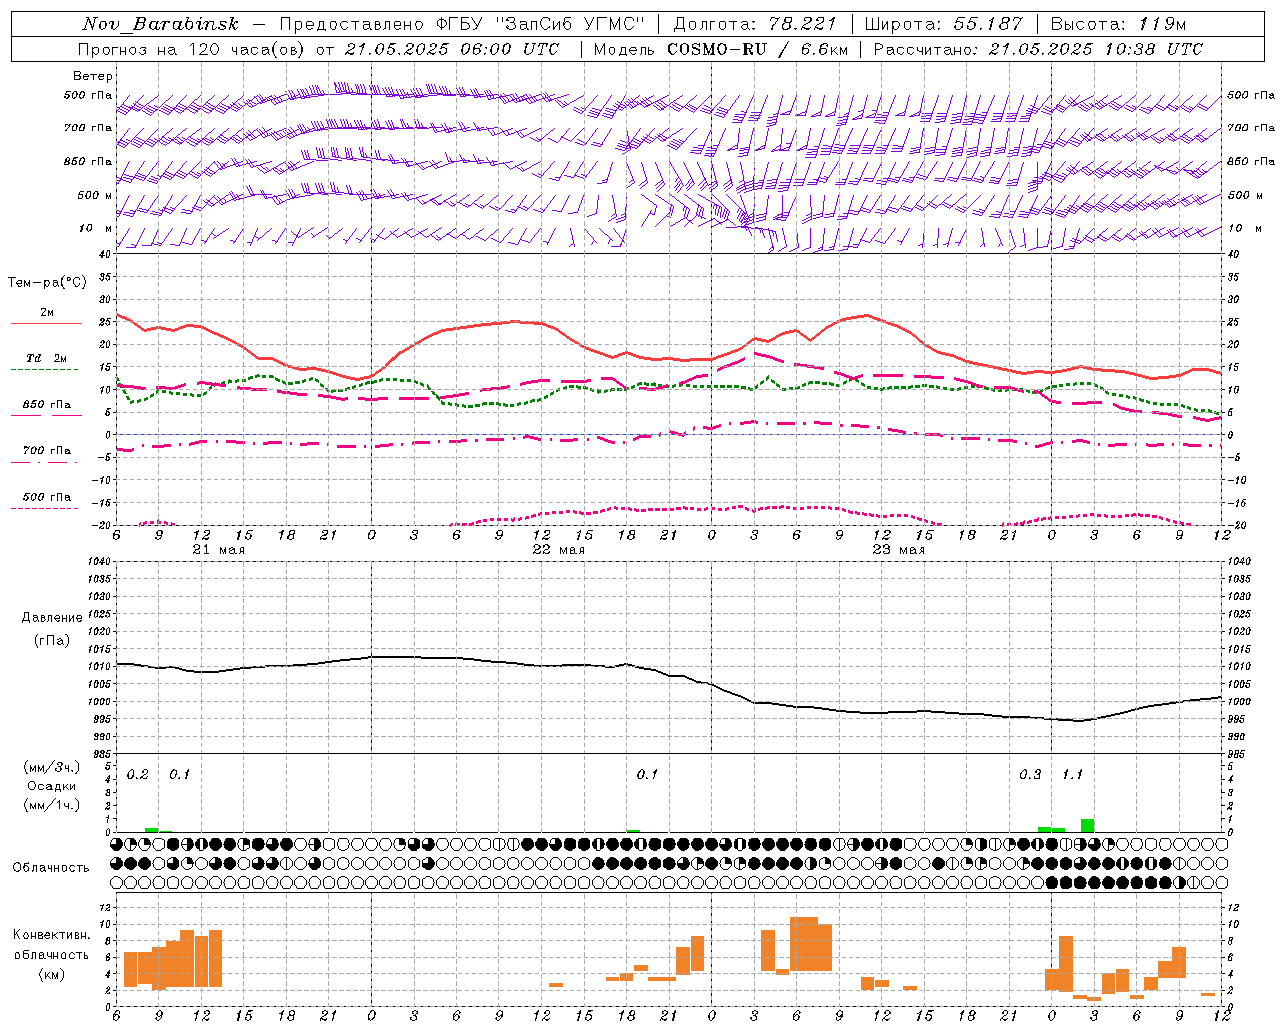The image size is (1280, 1024).
Task: Click the "Рассчитано: 21.05.2025 10:38 UTC" timestamp
Action: coord(1038,49)
